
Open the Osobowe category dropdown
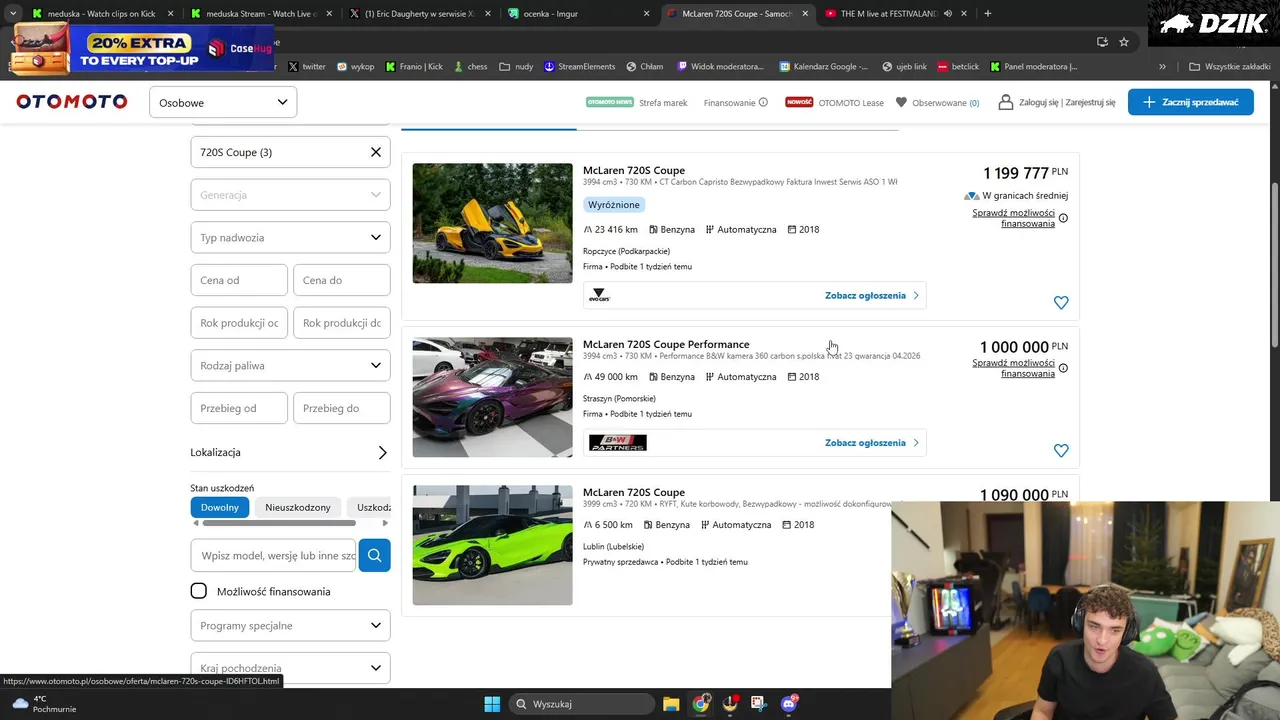click(223, 102)
